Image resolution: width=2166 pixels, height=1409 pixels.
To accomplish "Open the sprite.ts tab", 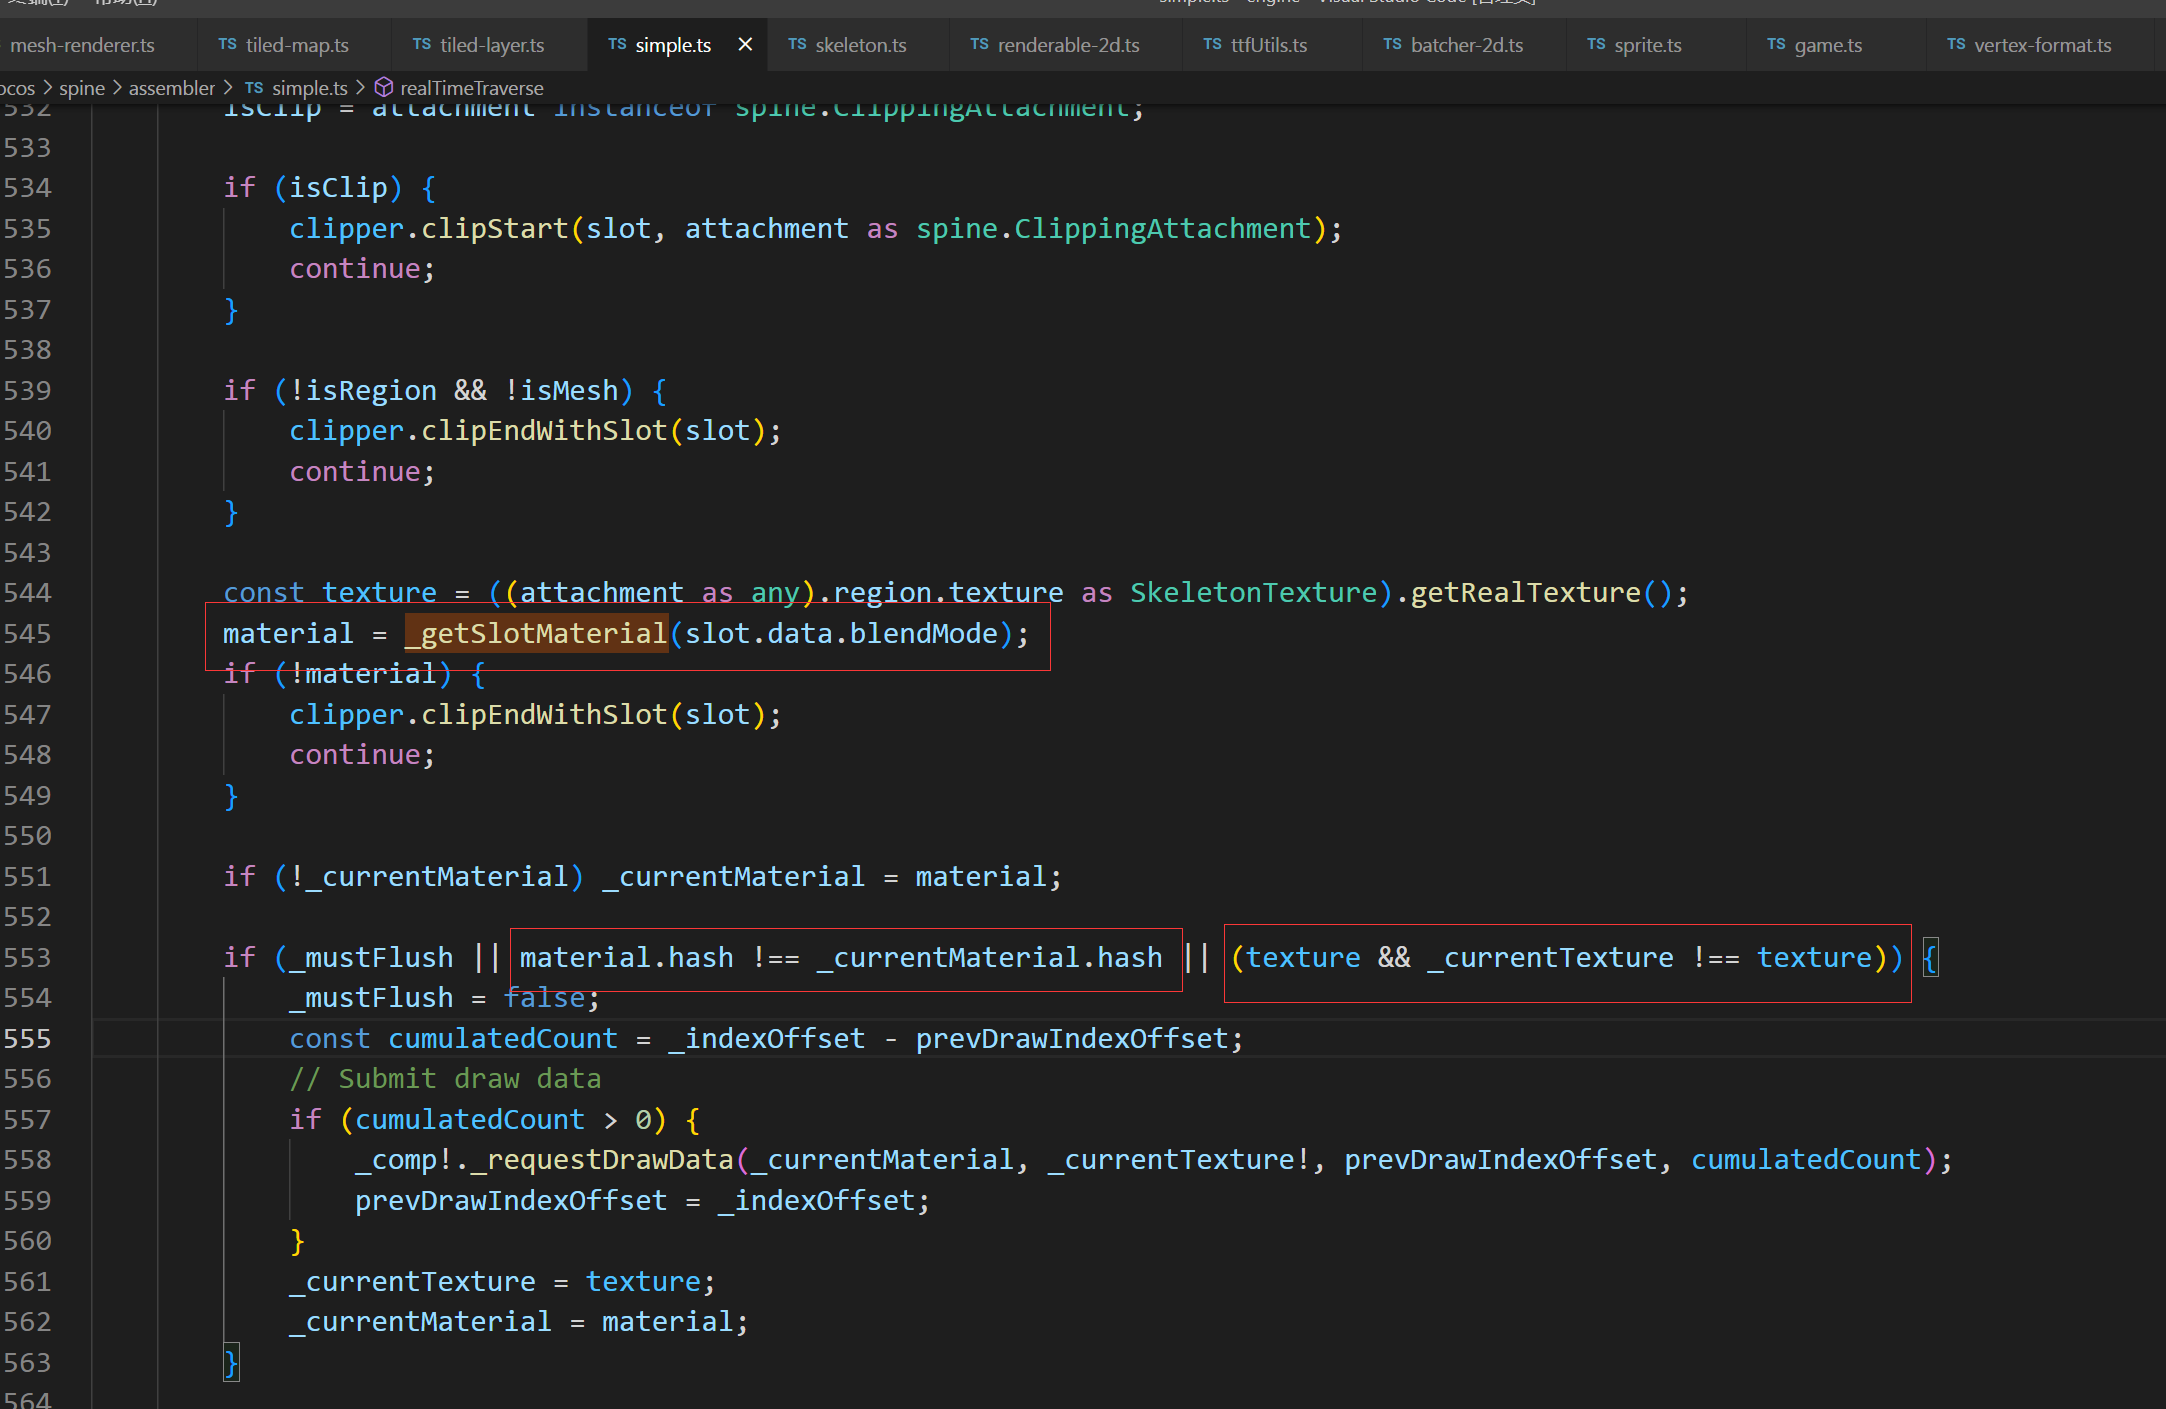I will pyautogui.click(x=1647, y=45).
